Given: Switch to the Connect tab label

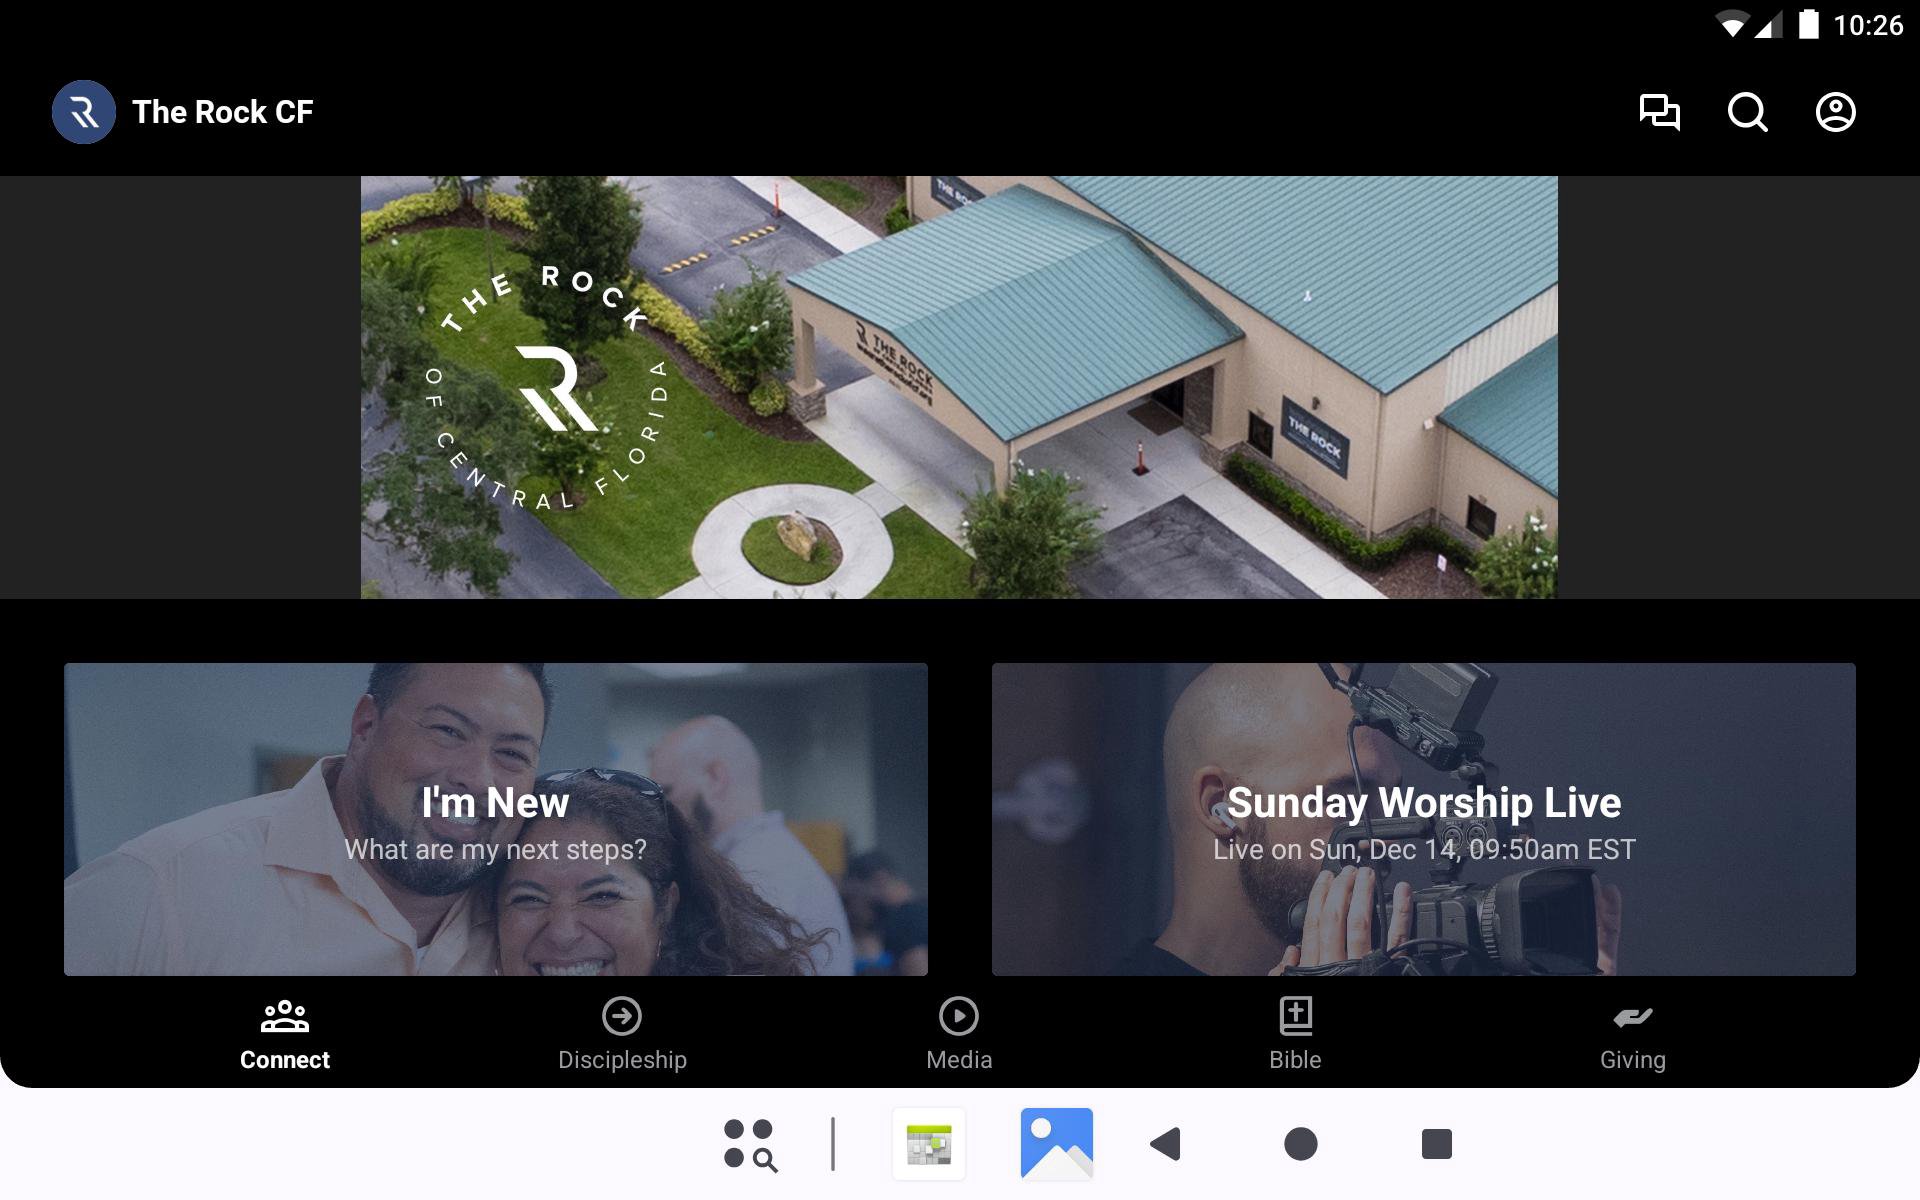Looking at the screenshot, I should pyautogui.click(x=285, y=1060).
